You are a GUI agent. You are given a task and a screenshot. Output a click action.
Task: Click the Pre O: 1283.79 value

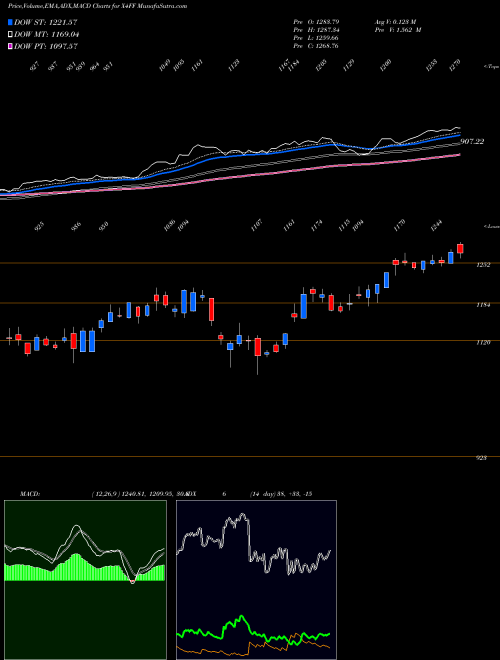pos(316,21)
